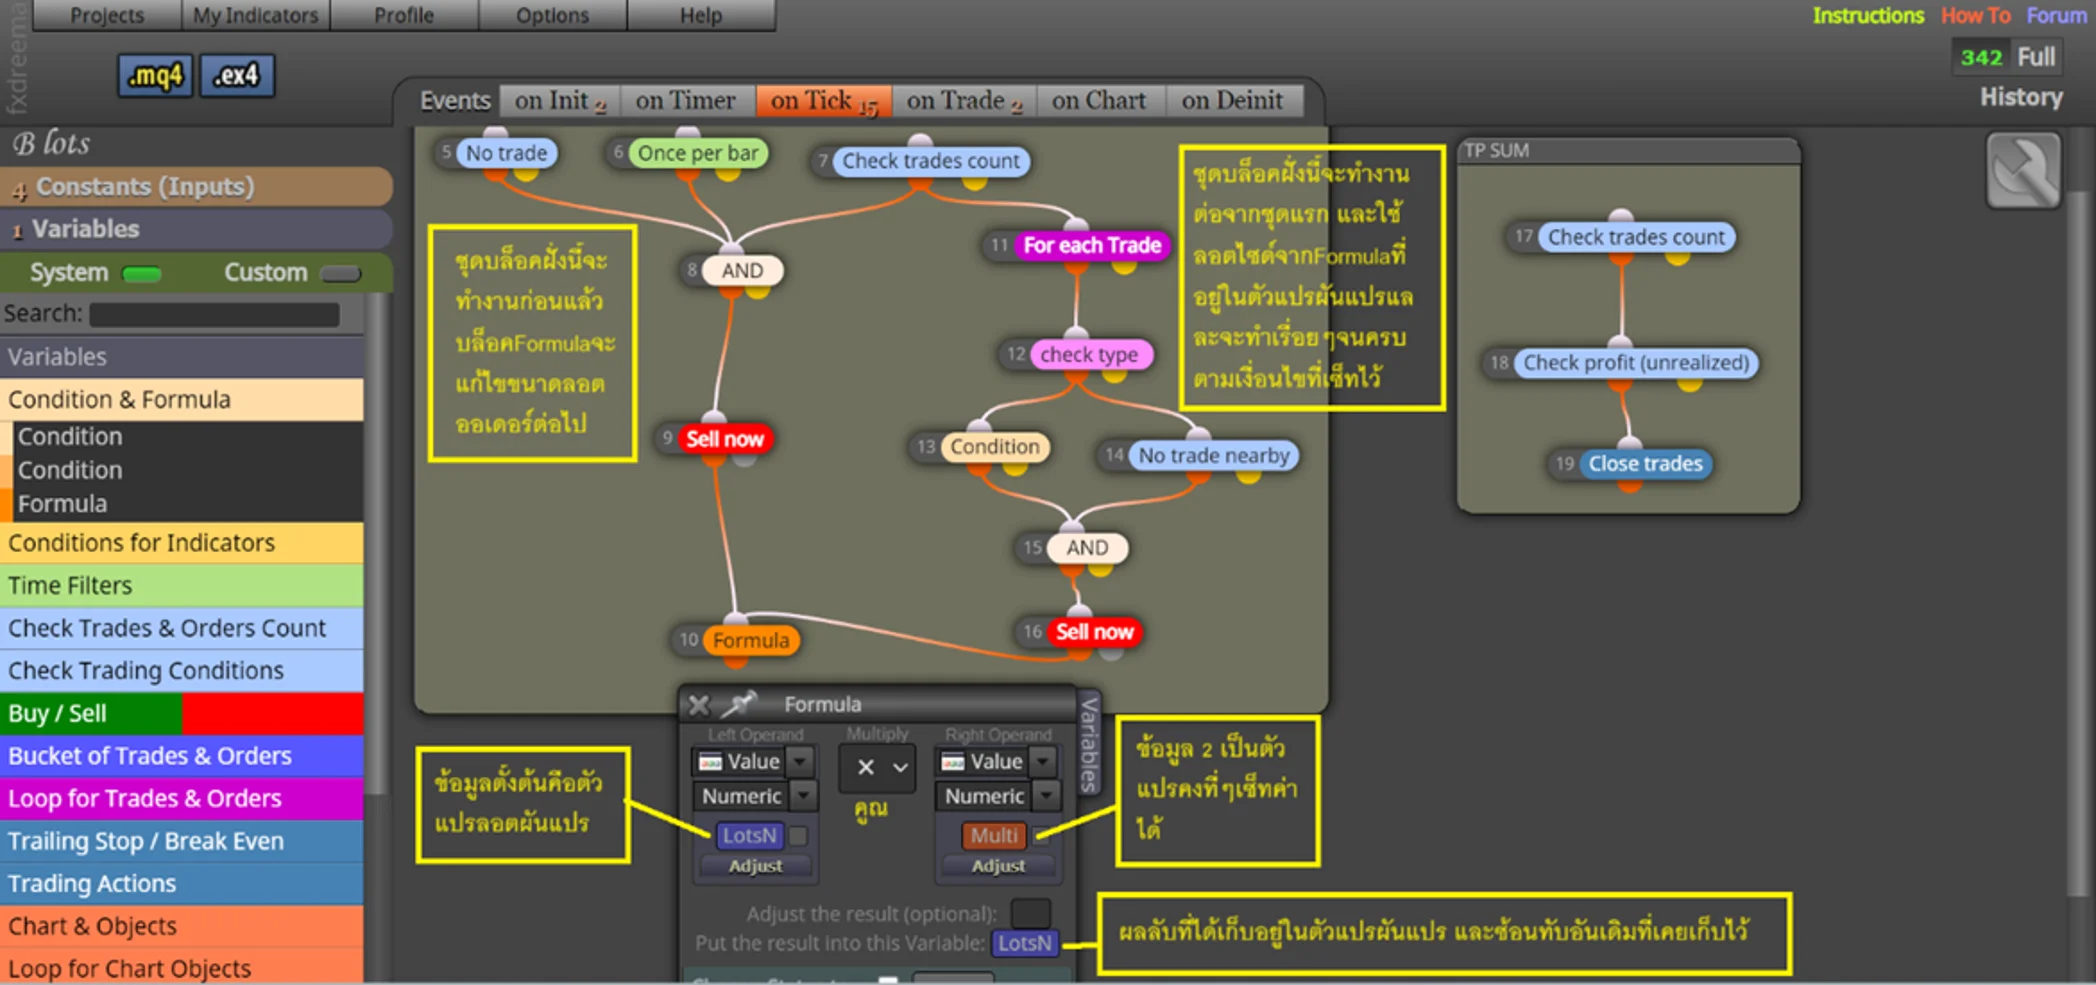This screenshot has height=985, width=2096.
Task: Expand Time Filters category
Action: click(182, 586)
